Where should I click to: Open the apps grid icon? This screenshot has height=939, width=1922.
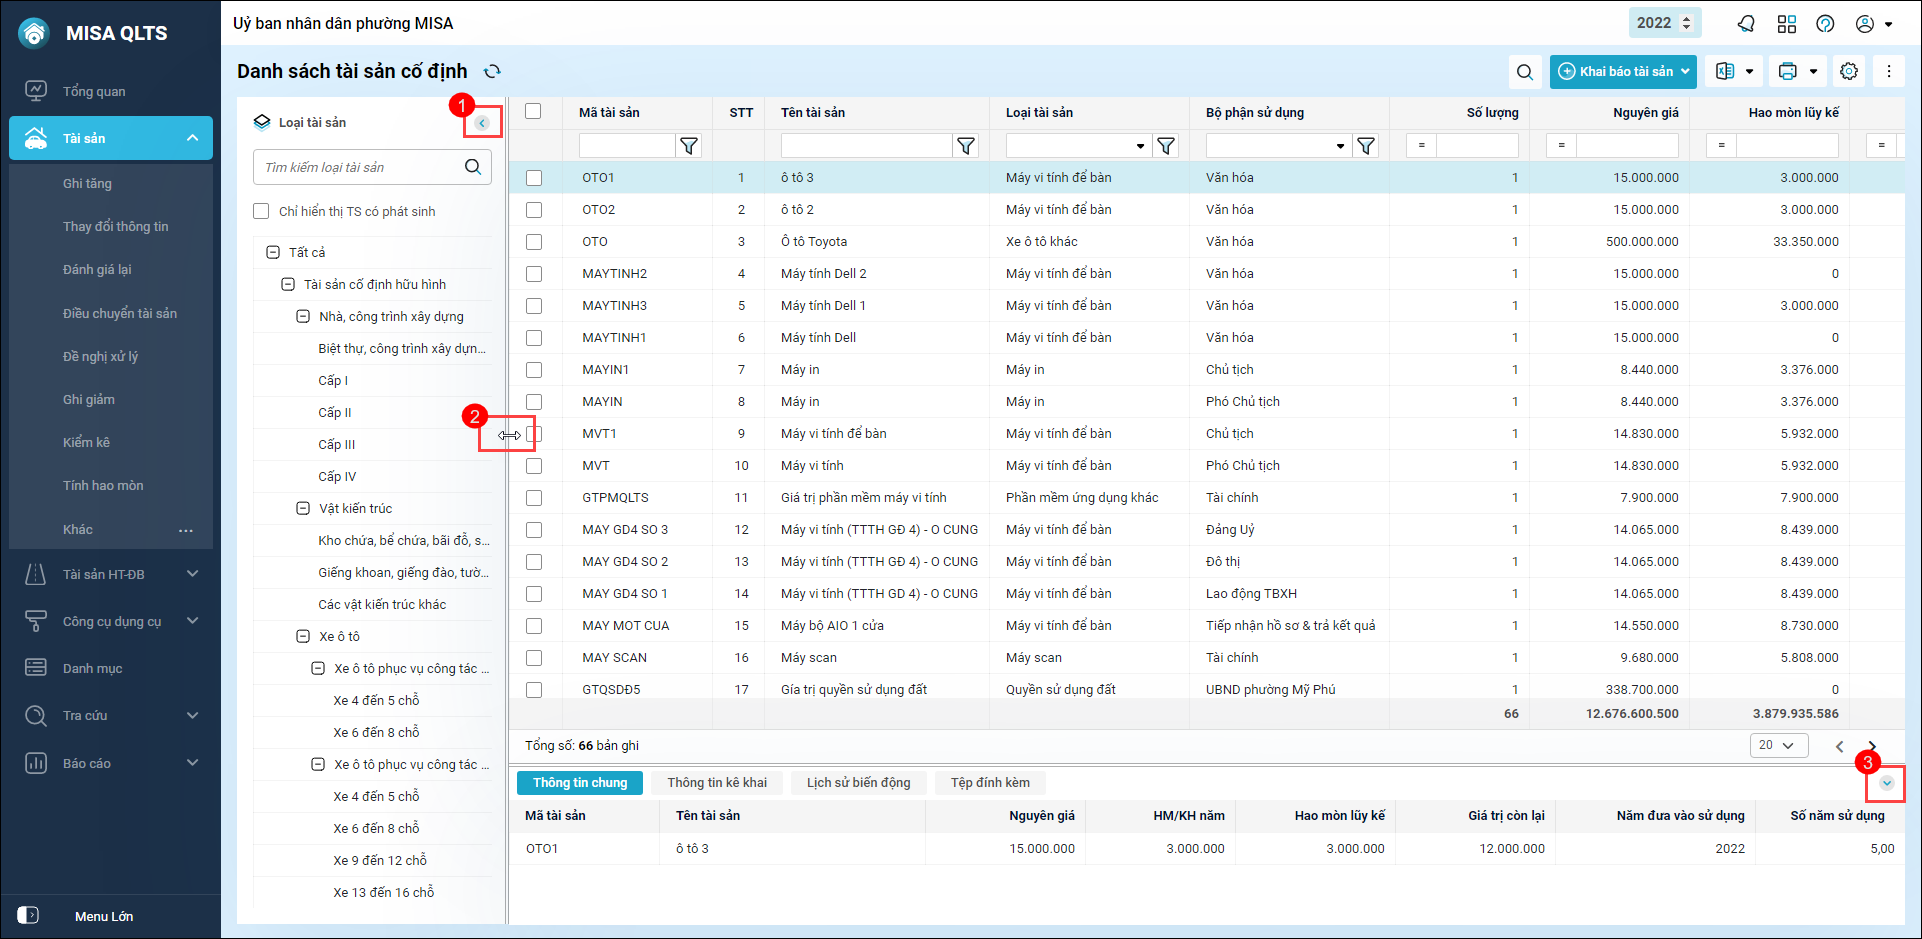(1786, 24)
